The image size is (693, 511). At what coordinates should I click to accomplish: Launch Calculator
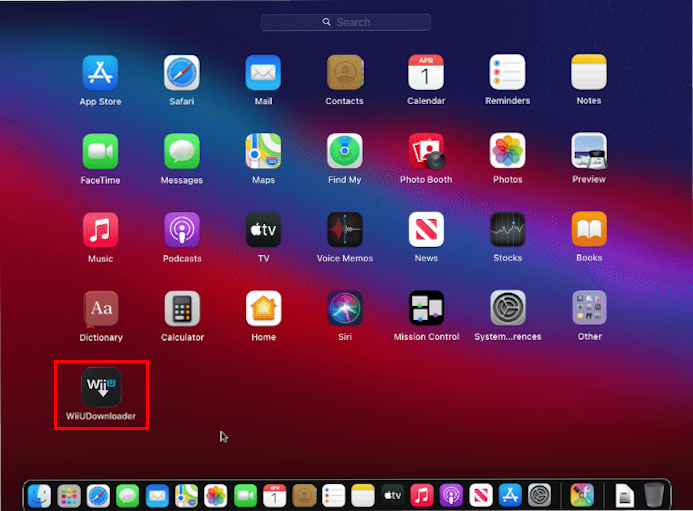click(182, 309)
